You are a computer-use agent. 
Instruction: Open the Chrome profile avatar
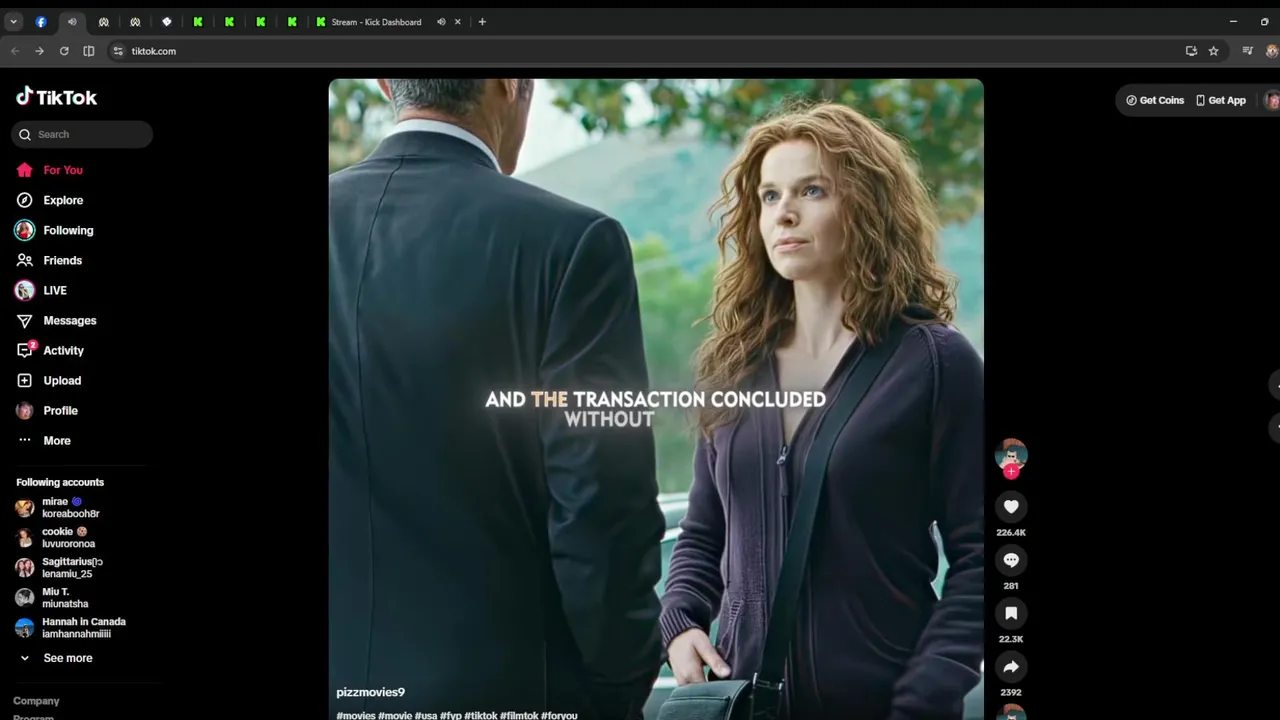tap(1272, 51)
